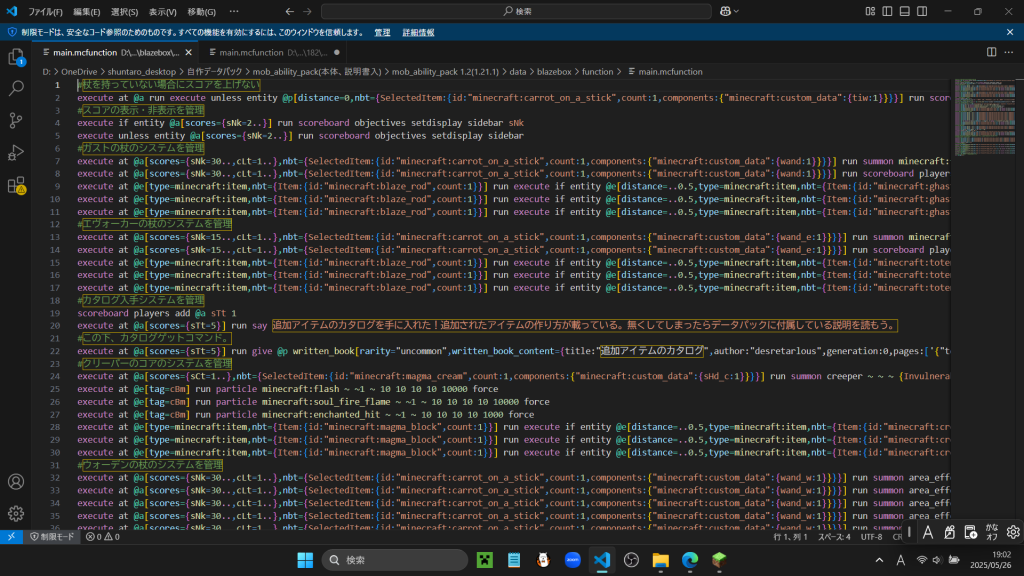Click the 自作データパック breadcrumb

214,72
